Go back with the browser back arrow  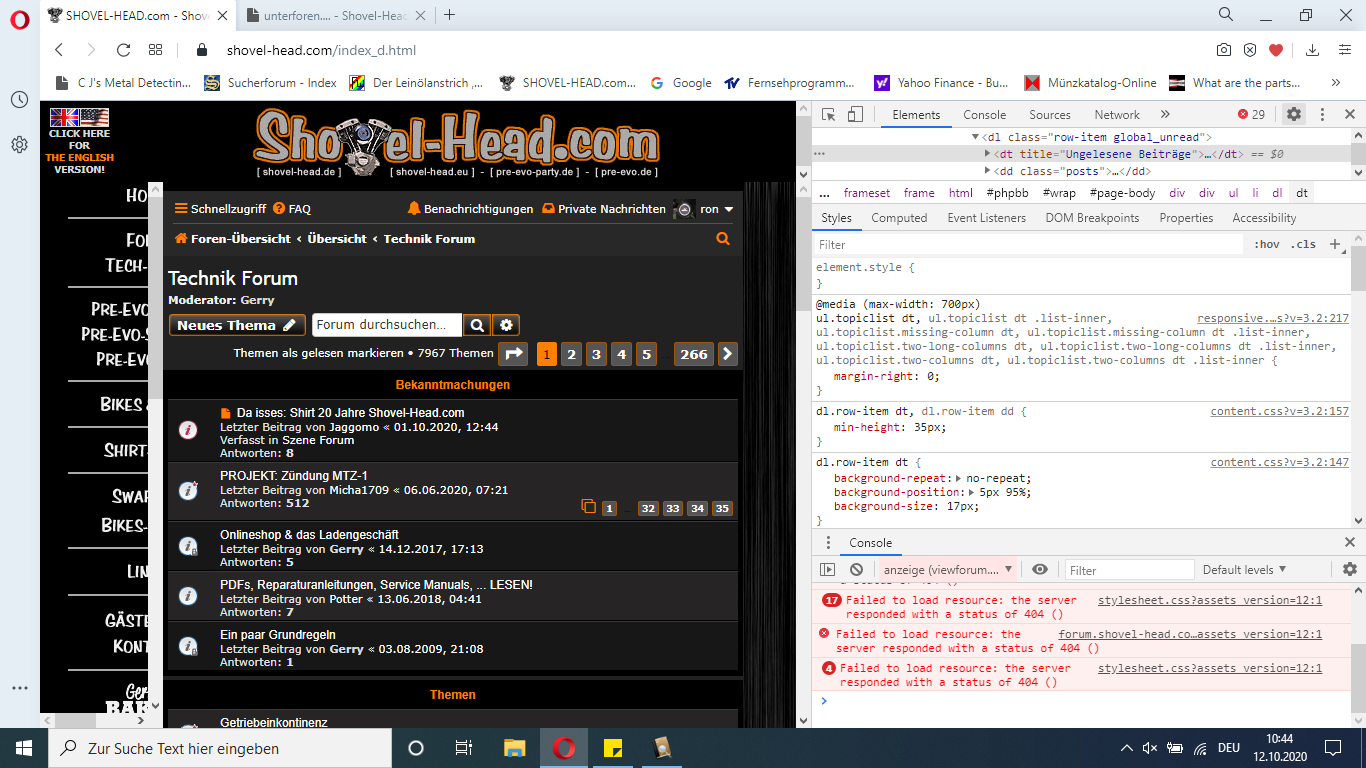pos(60,50)
